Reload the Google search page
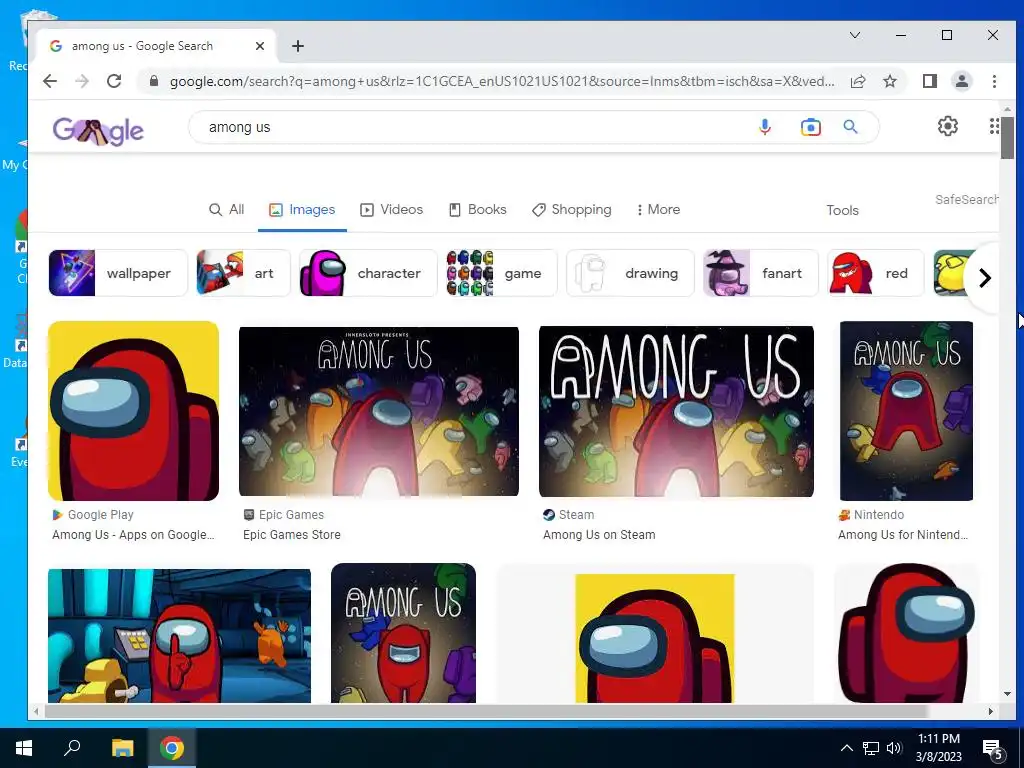1024x768 pixels. [114, 81]
